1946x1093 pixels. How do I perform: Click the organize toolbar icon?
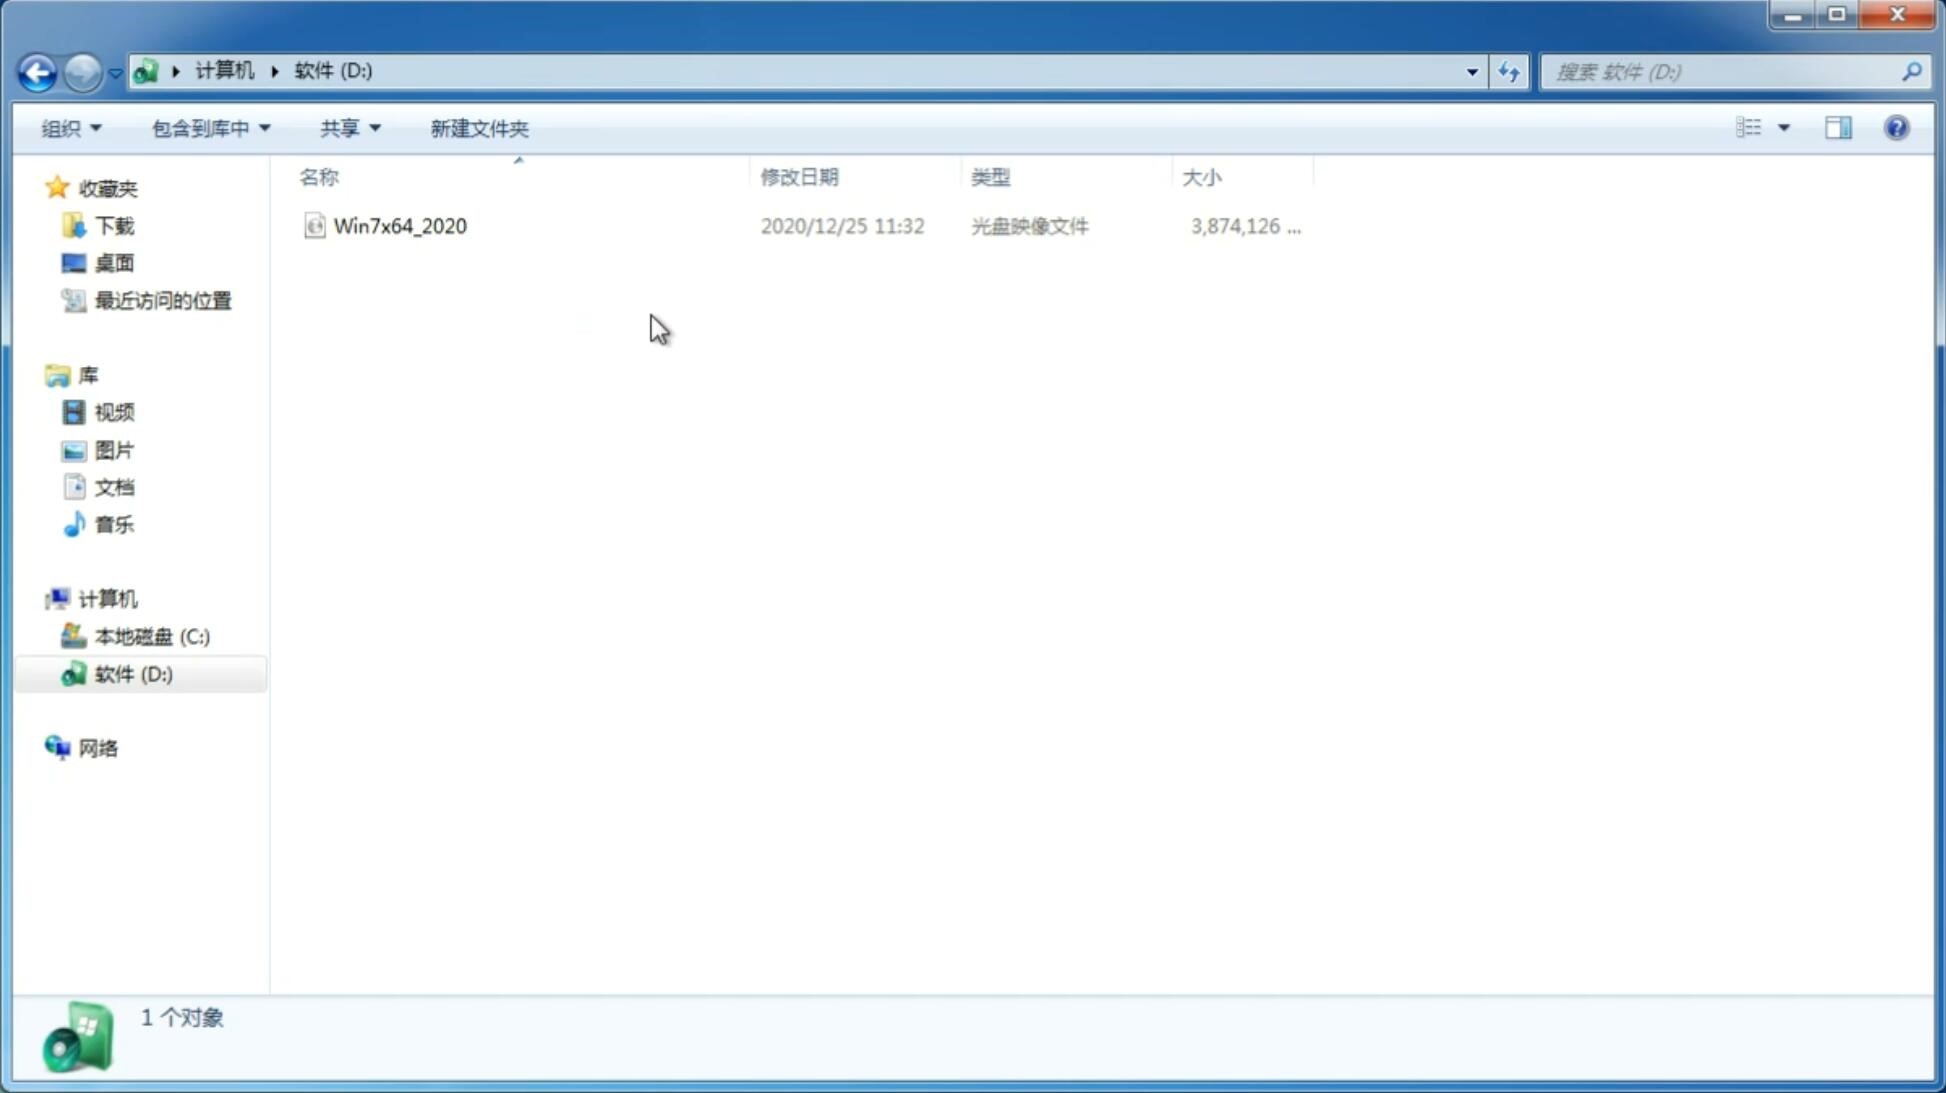71,127
